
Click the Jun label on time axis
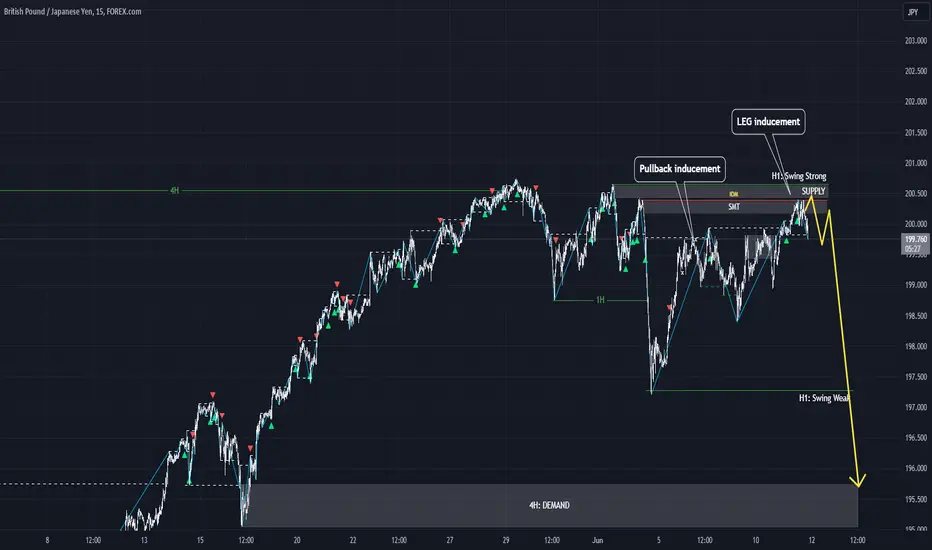coord(597,540)
